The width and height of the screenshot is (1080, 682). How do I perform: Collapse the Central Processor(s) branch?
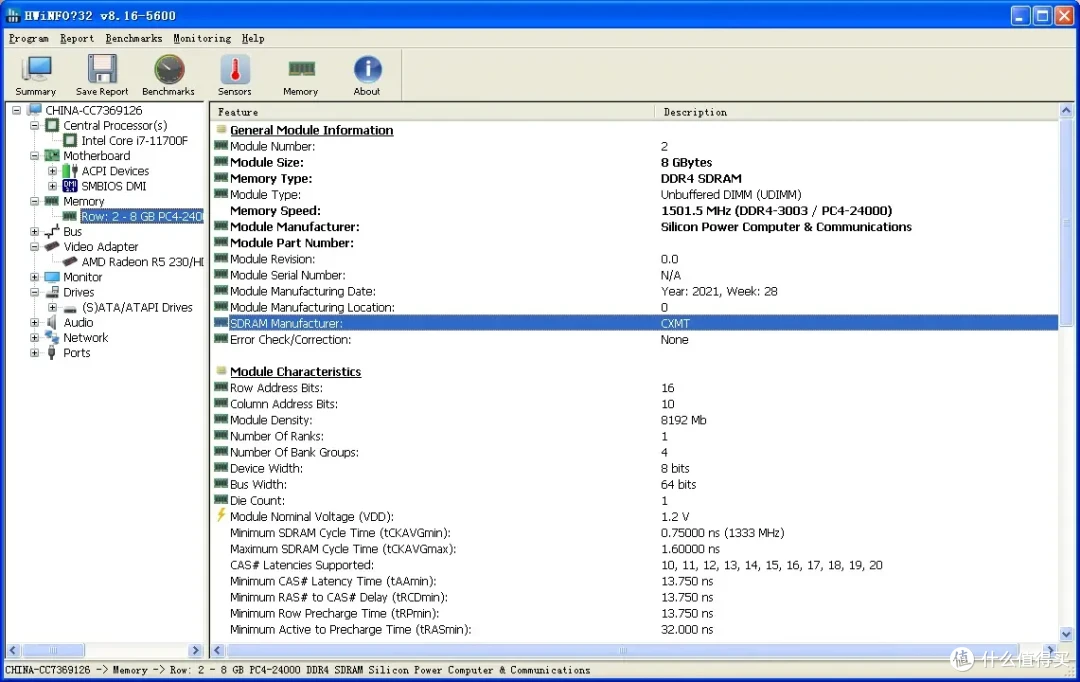tap(34, 125)
